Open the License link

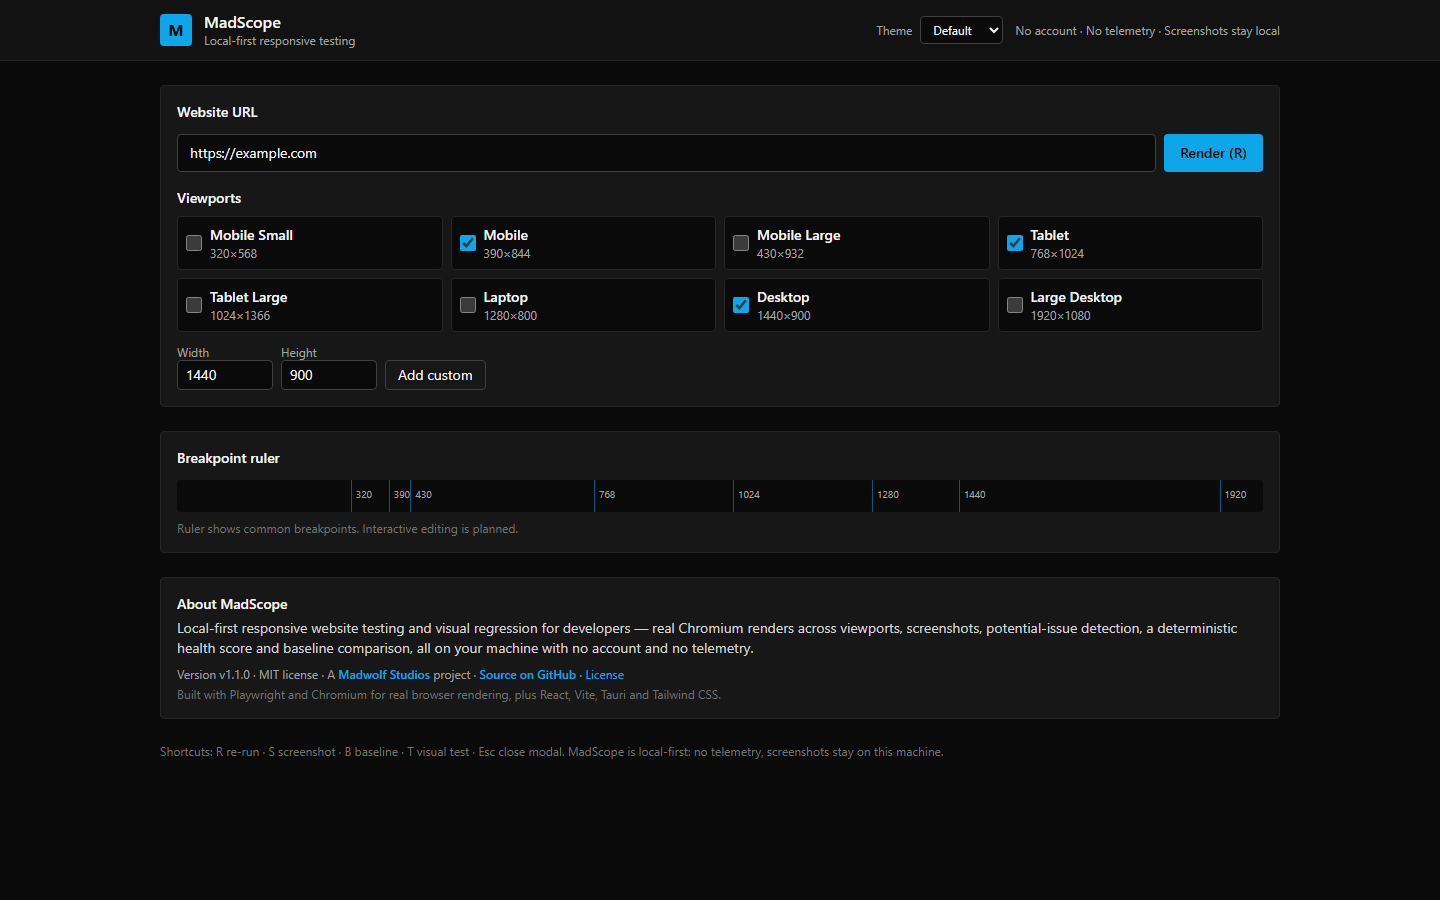pyautogui.click(x=604, y=675)
